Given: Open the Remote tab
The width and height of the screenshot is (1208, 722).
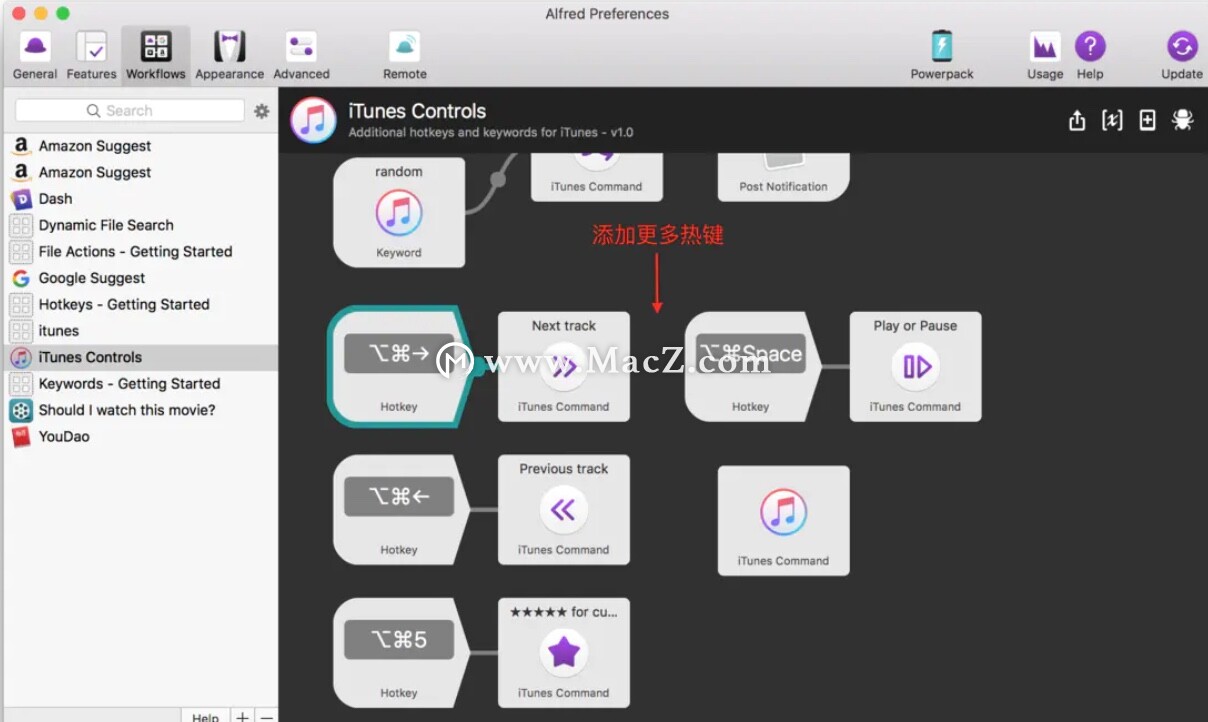Looking at the screenshot, I should pos(405,55).
